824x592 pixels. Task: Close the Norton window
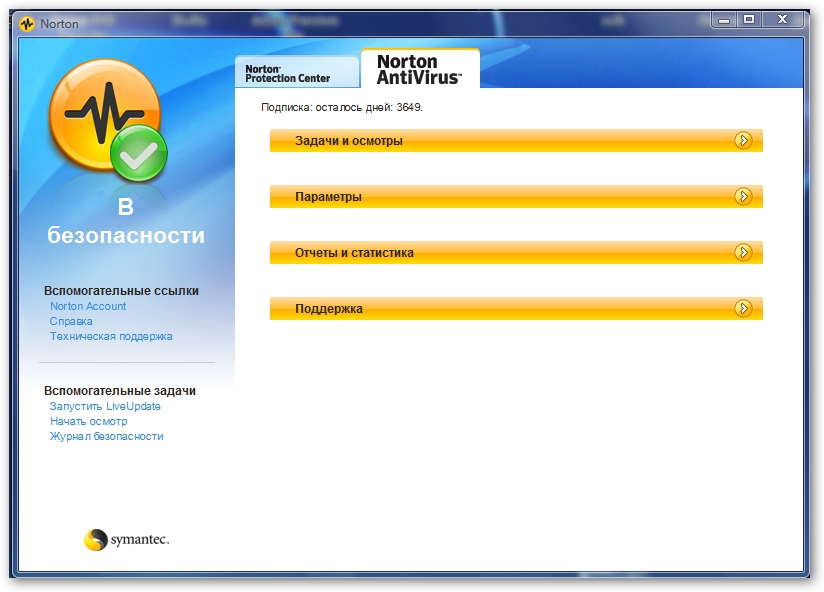[x=782, y=19]
